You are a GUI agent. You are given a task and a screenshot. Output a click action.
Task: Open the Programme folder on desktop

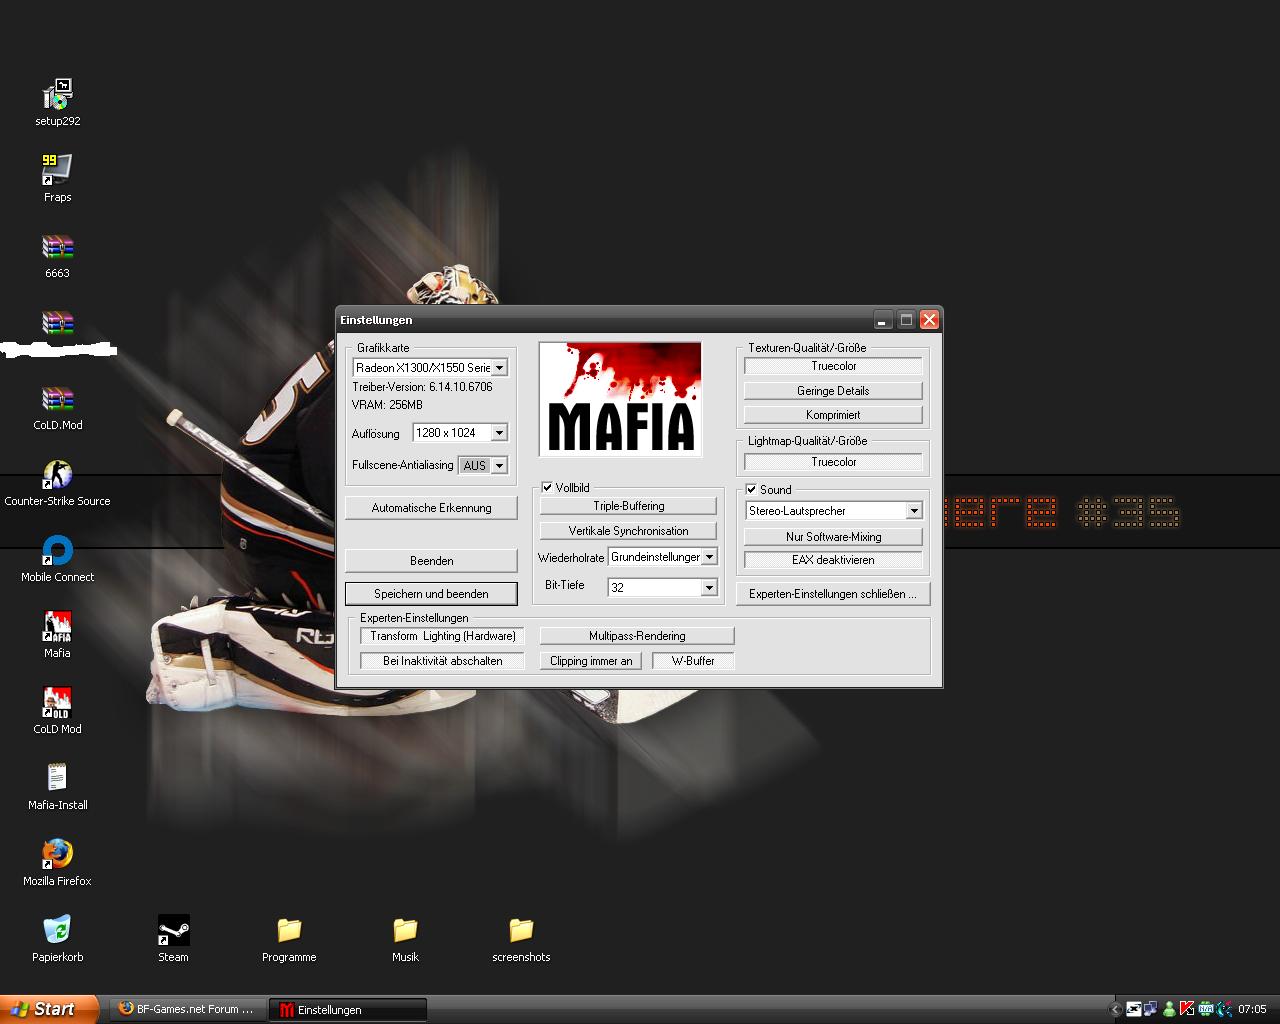click(289, 939)
